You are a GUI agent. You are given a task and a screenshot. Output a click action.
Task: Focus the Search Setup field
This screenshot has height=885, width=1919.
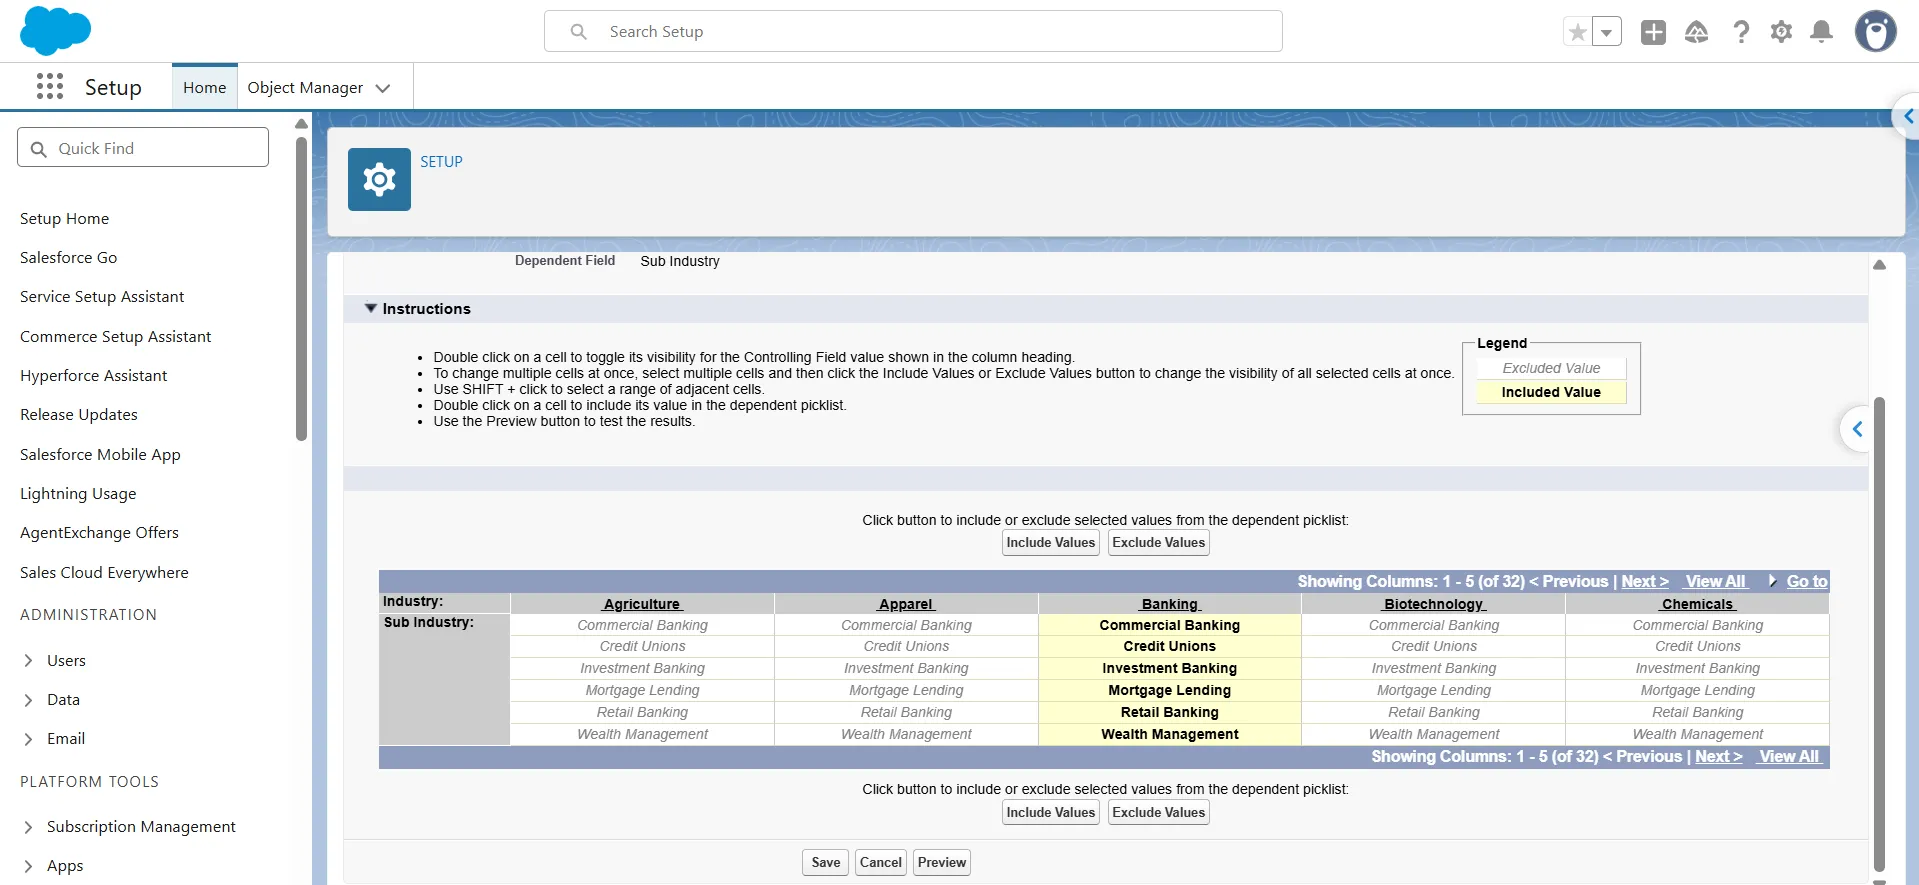pos(913,31)
